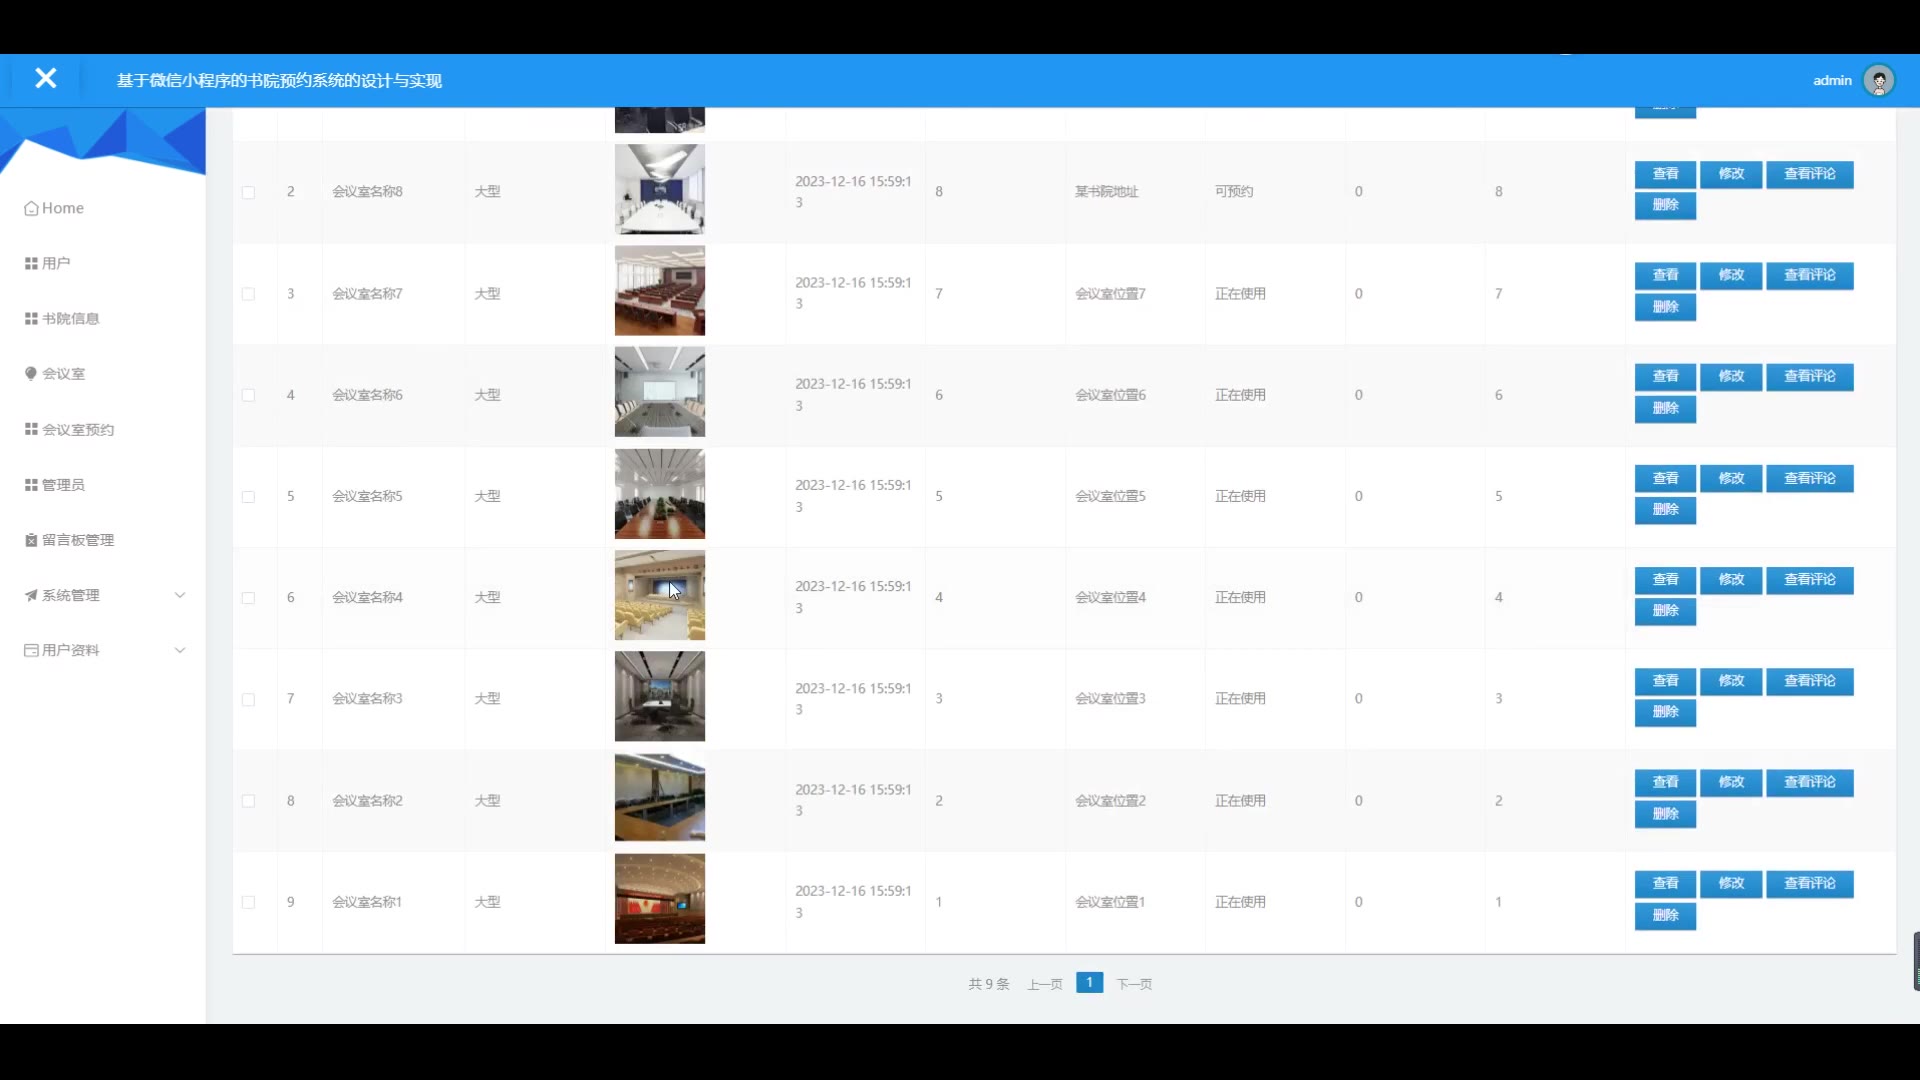
Task: Go to 下一页 in pagination
Action: click(x=1134, y=984)
